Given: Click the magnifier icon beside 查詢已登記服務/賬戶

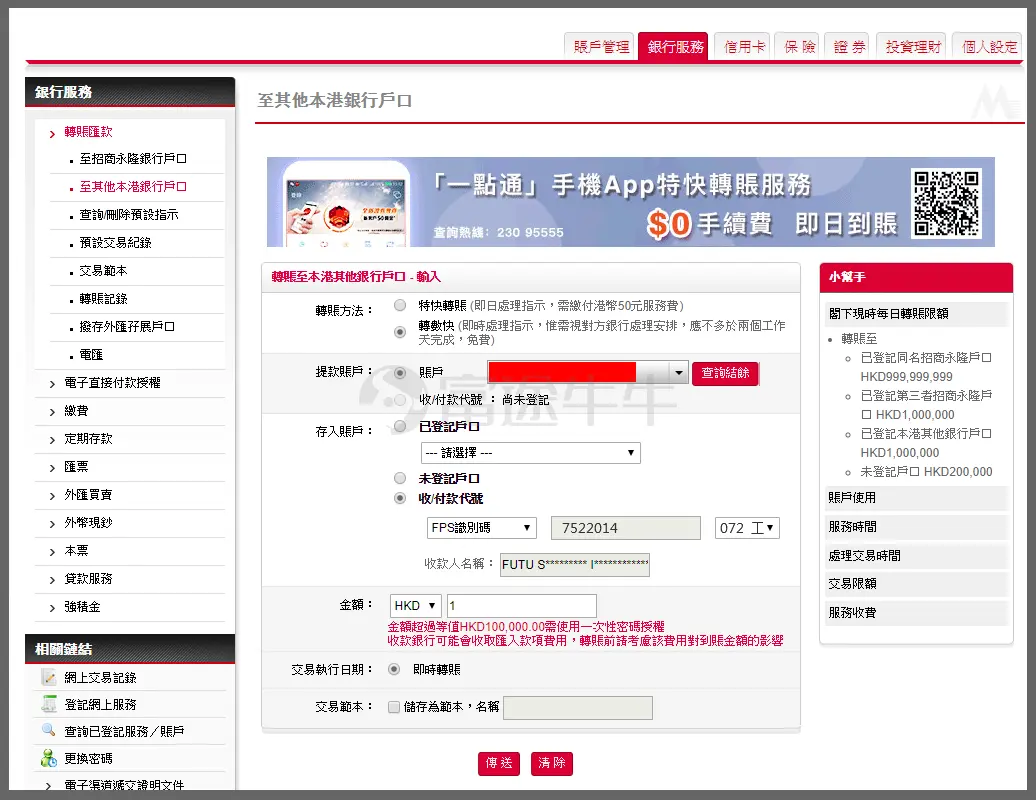Looking at the screenshot, I should 49,731.
